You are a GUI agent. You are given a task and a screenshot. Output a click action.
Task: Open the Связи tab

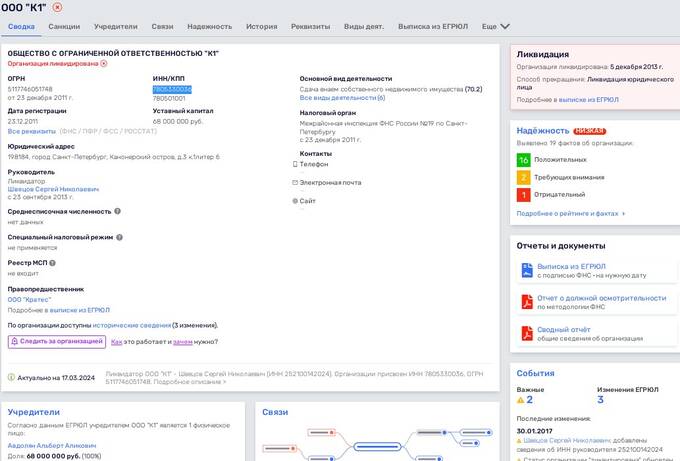click(x=162, y=26)
